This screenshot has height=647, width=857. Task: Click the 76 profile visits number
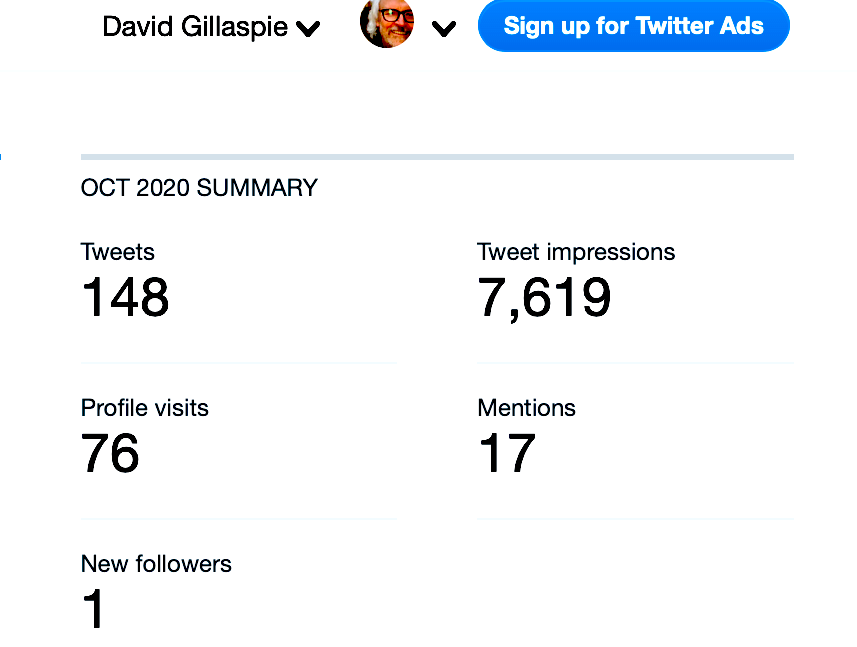(110, 453)
